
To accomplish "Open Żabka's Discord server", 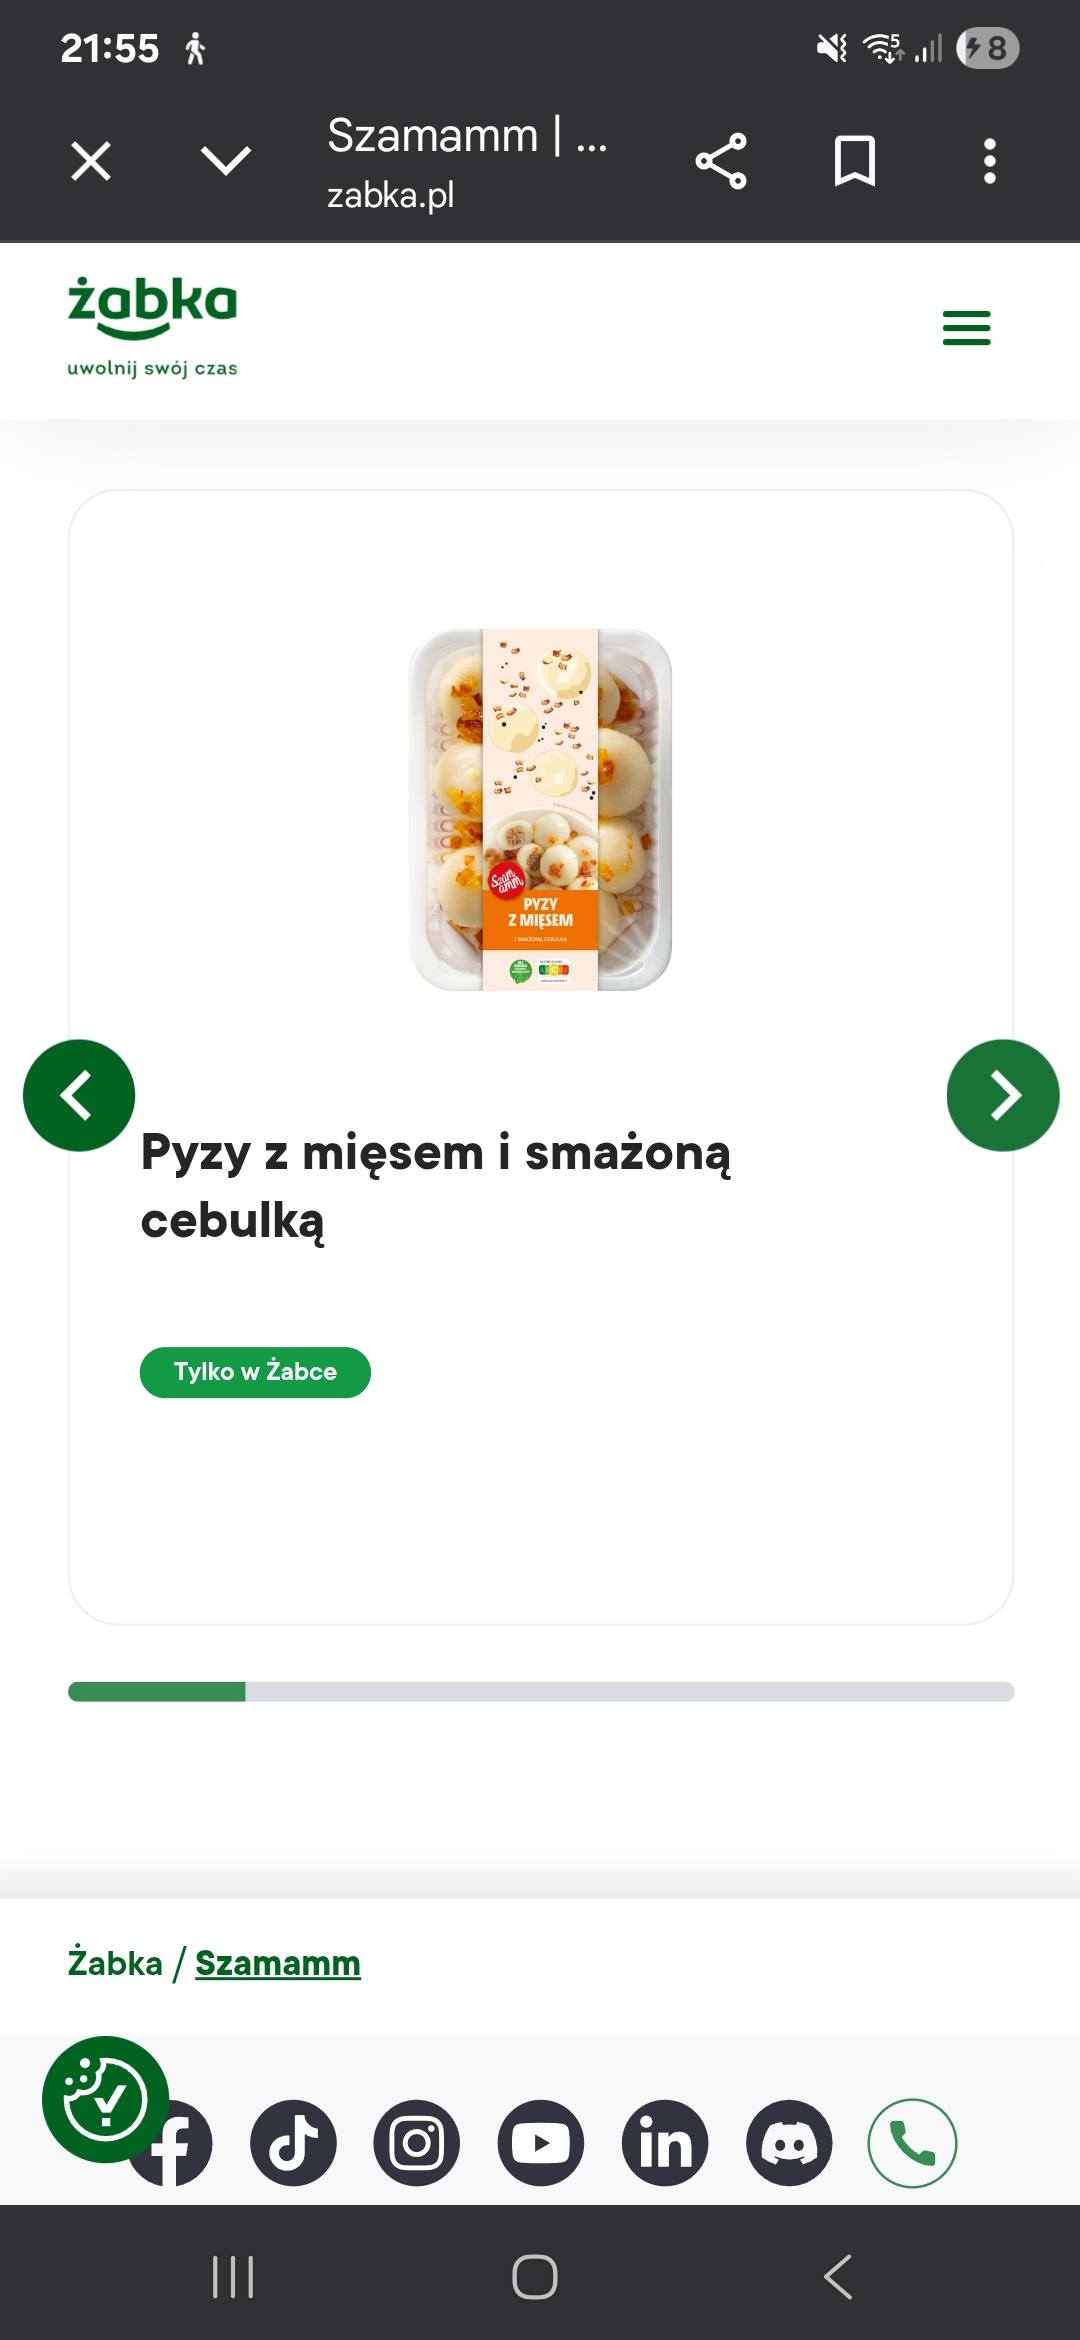I will coord(789,2143).
